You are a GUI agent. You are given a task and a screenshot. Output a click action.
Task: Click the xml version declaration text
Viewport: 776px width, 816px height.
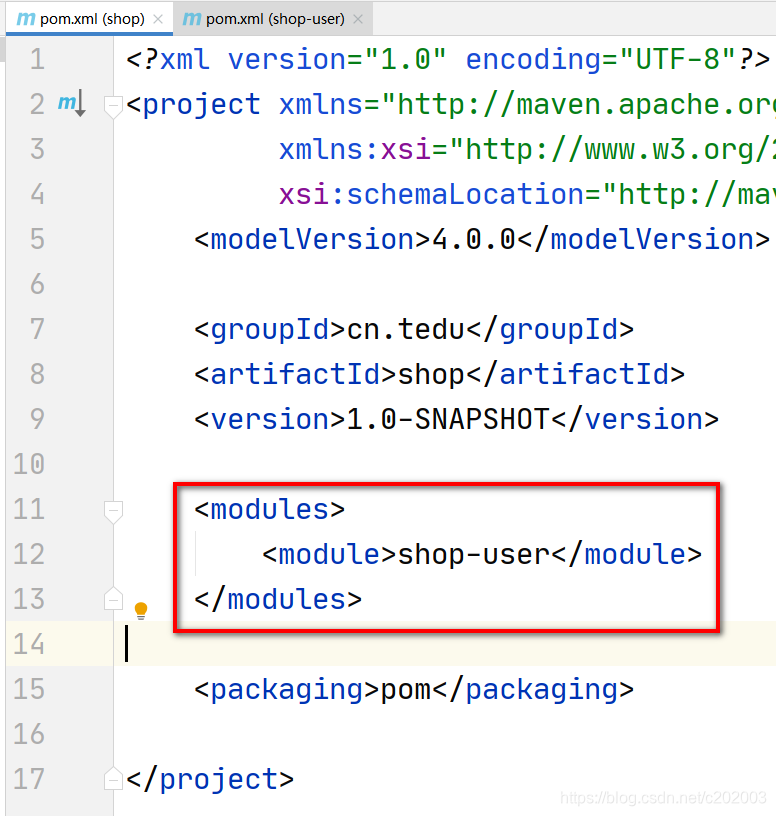click(x=448, y=59)
